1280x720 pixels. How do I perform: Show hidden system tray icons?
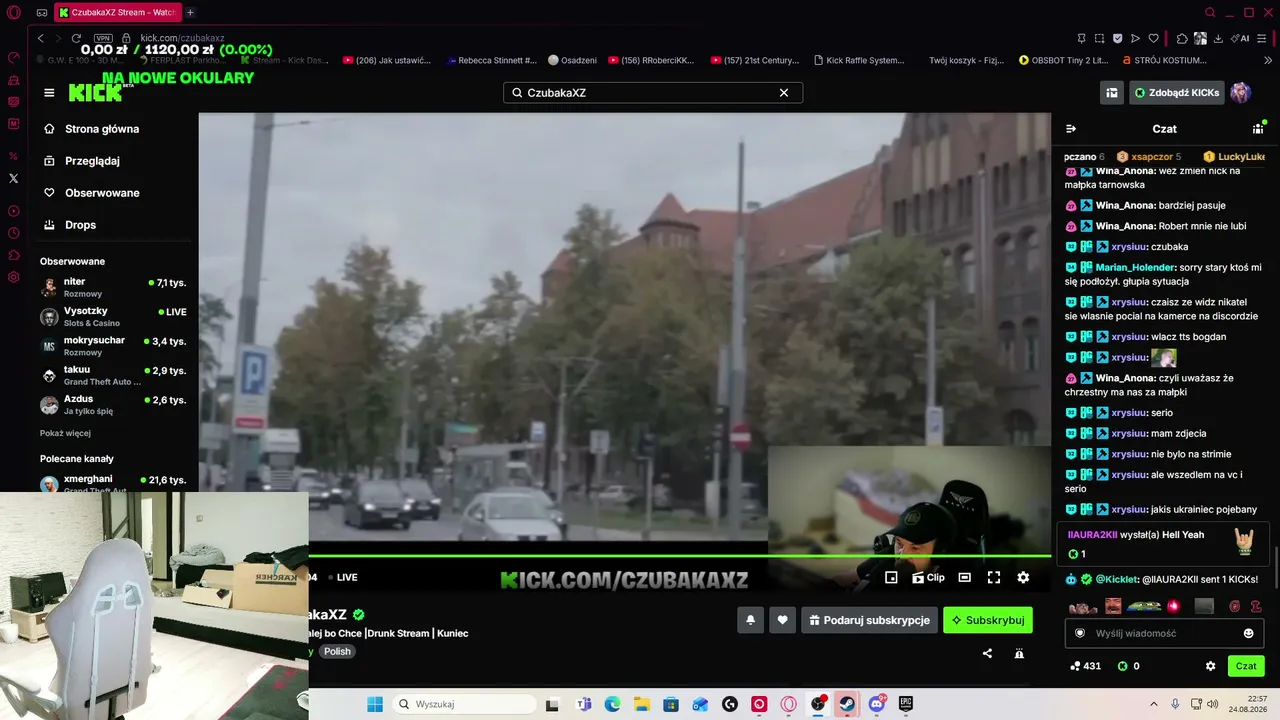1153,704
